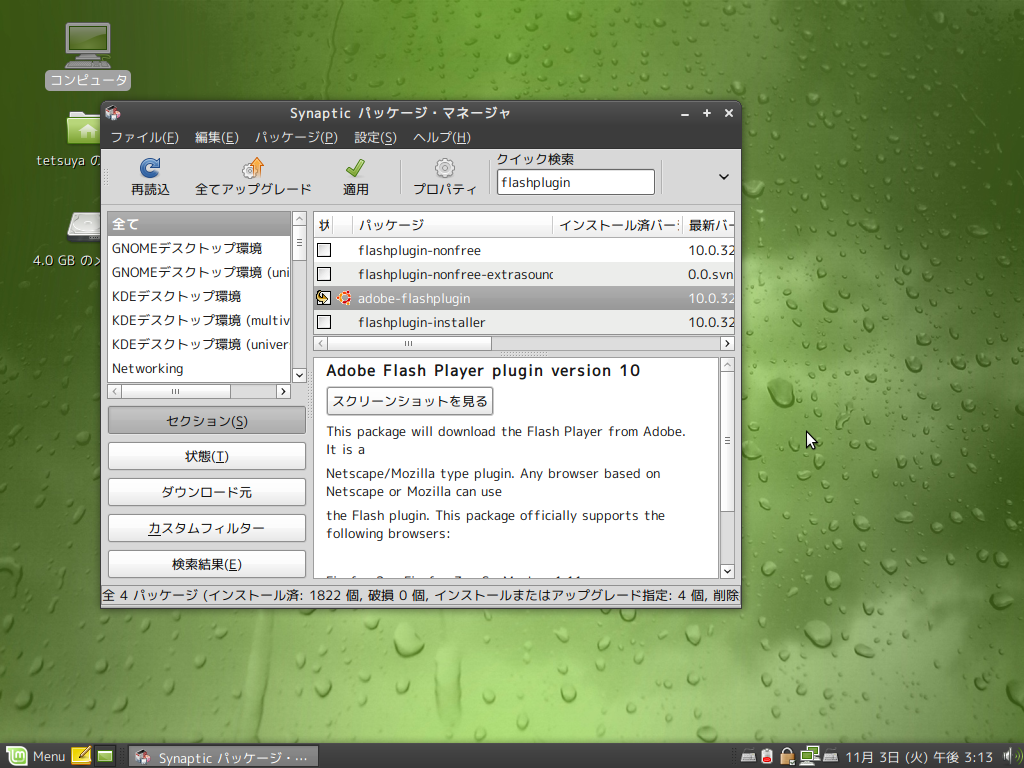Click left arrow of package list scrollbar
Image resolution: width=1024 pixels, height=768 pixels.
(321, 344)
